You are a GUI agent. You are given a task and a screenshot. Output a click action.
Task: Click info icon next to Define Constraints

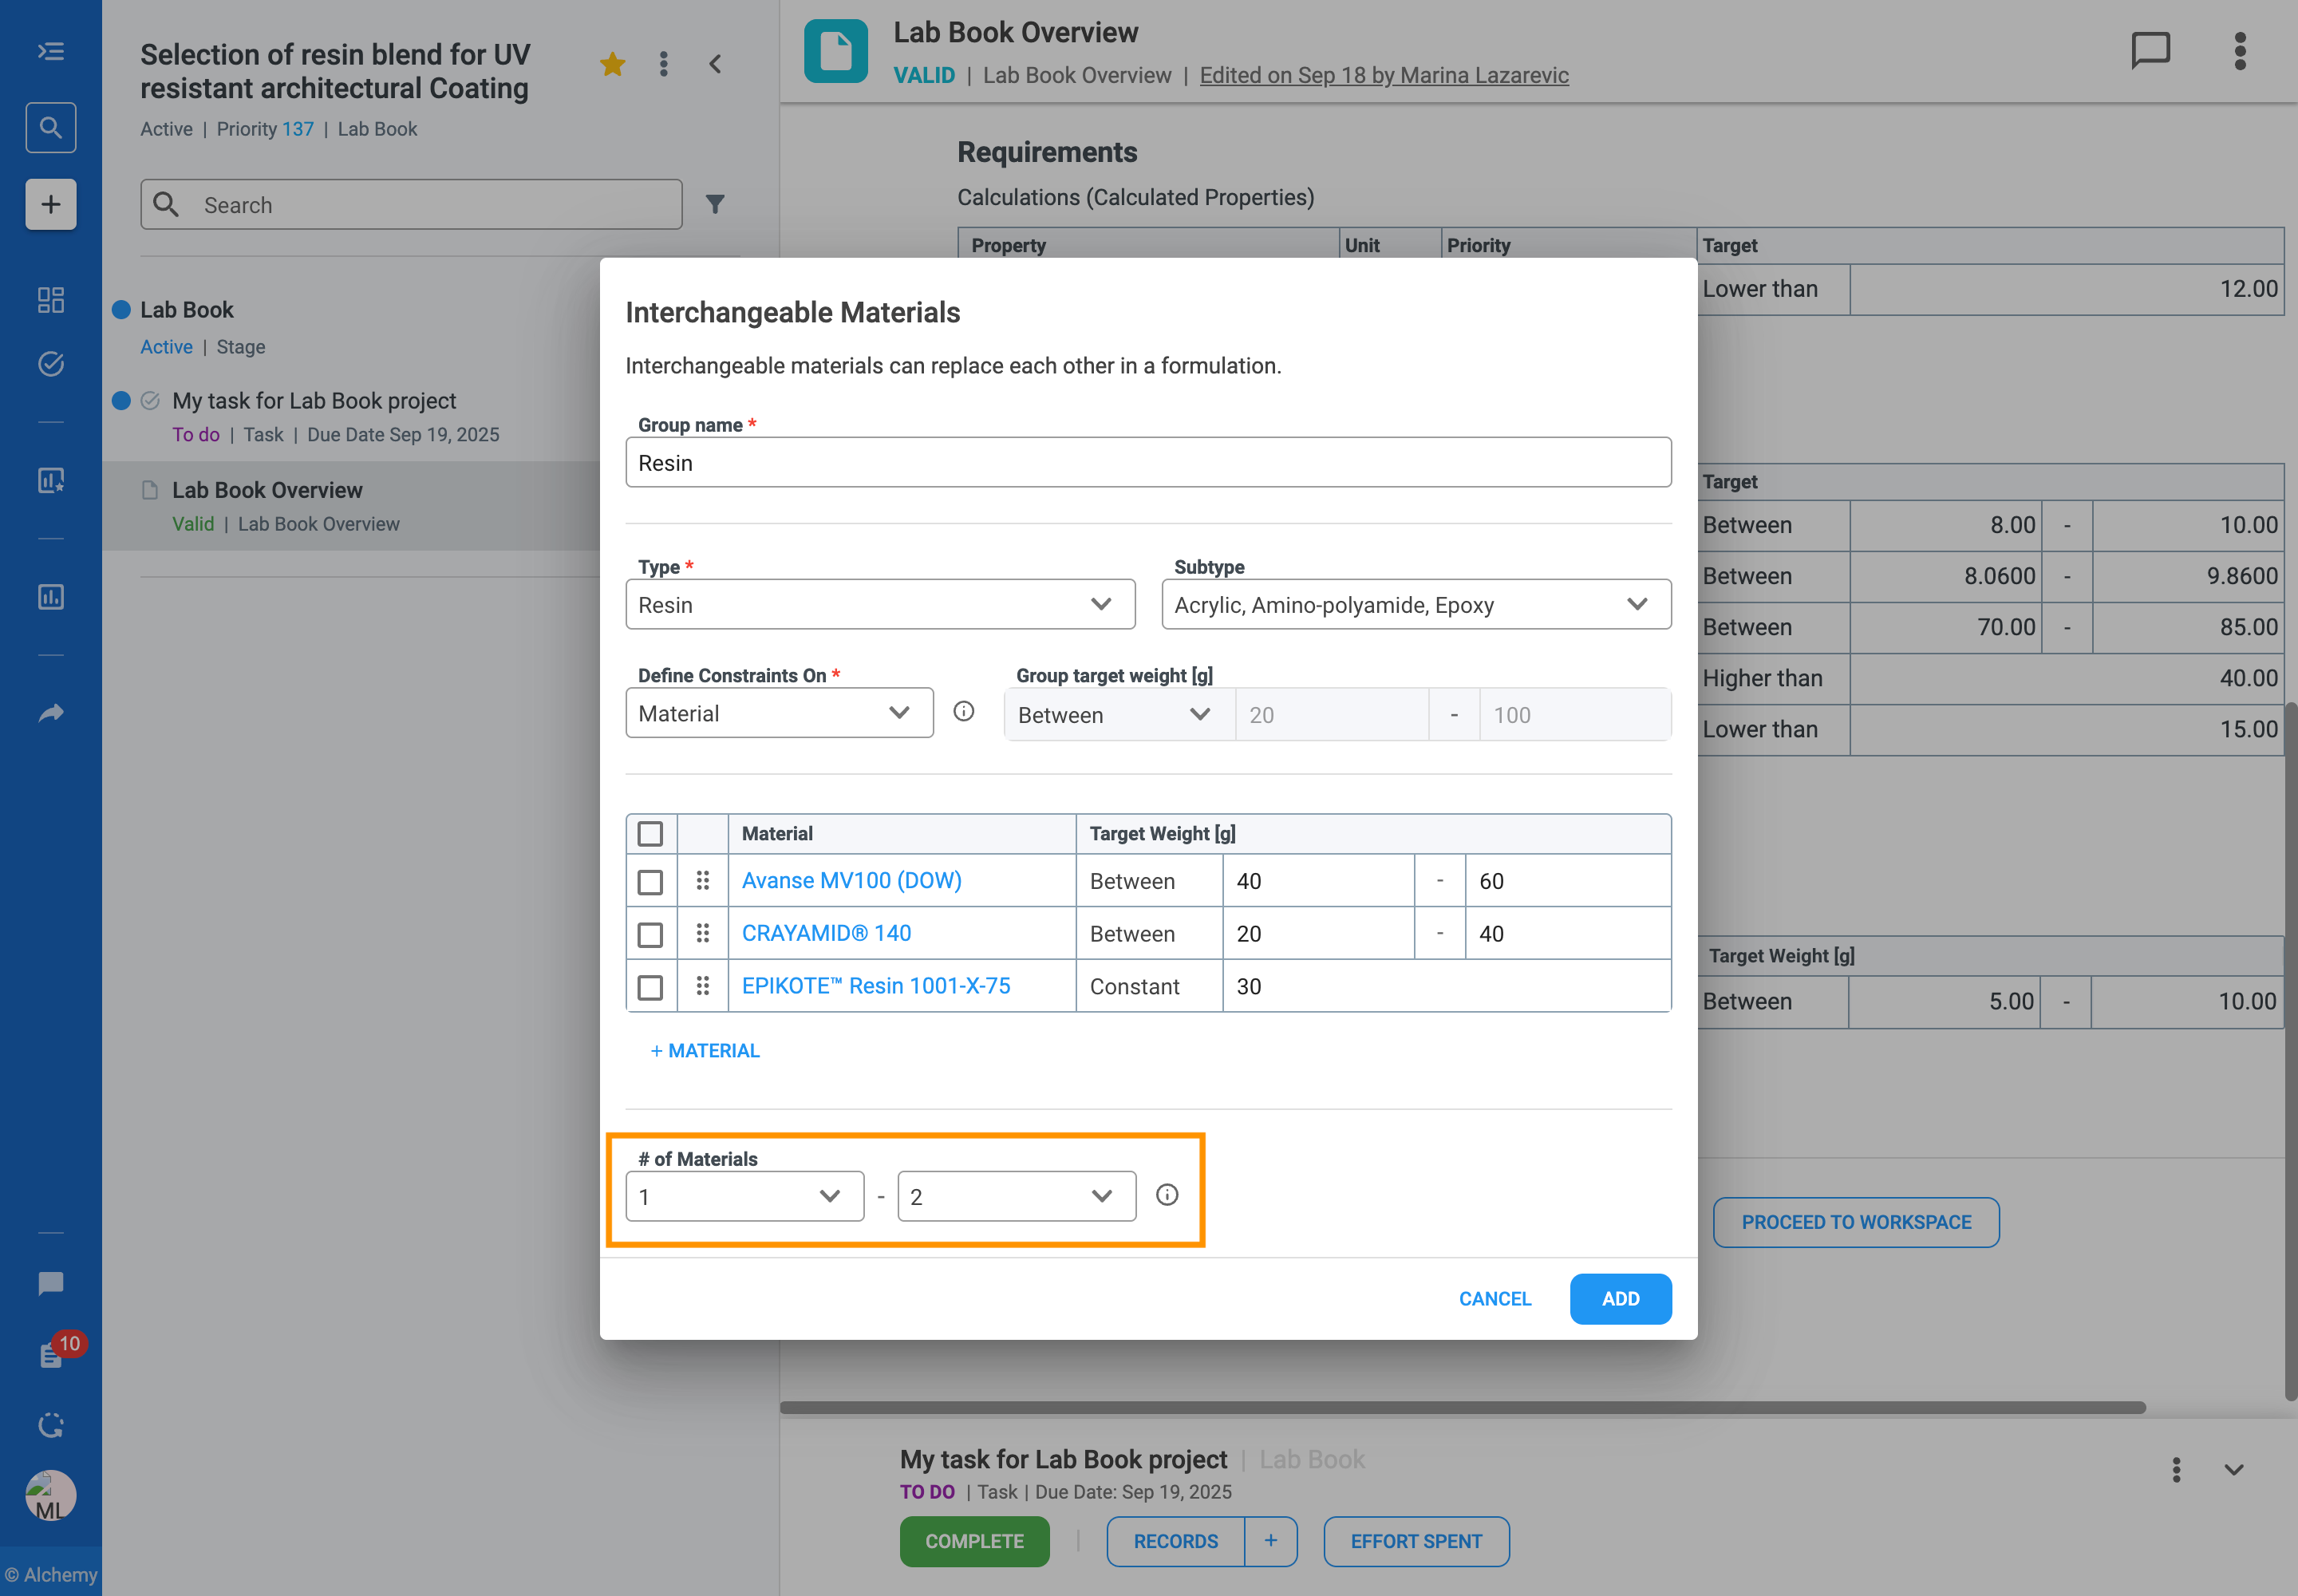[963, 711]
